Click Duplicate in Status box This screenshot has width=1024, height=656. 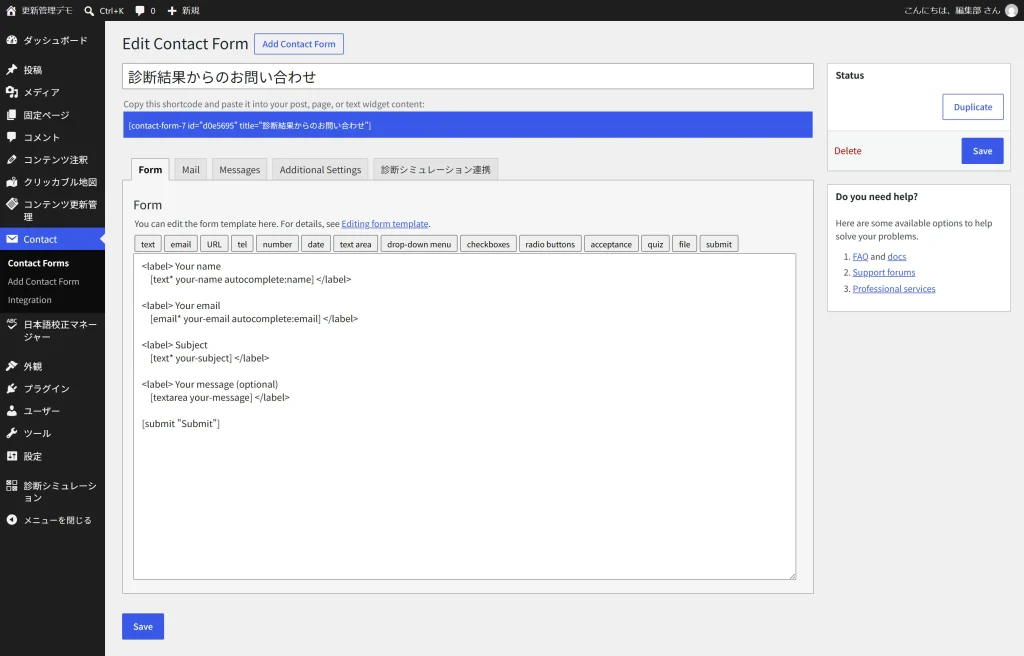click(x=972, y=107)
